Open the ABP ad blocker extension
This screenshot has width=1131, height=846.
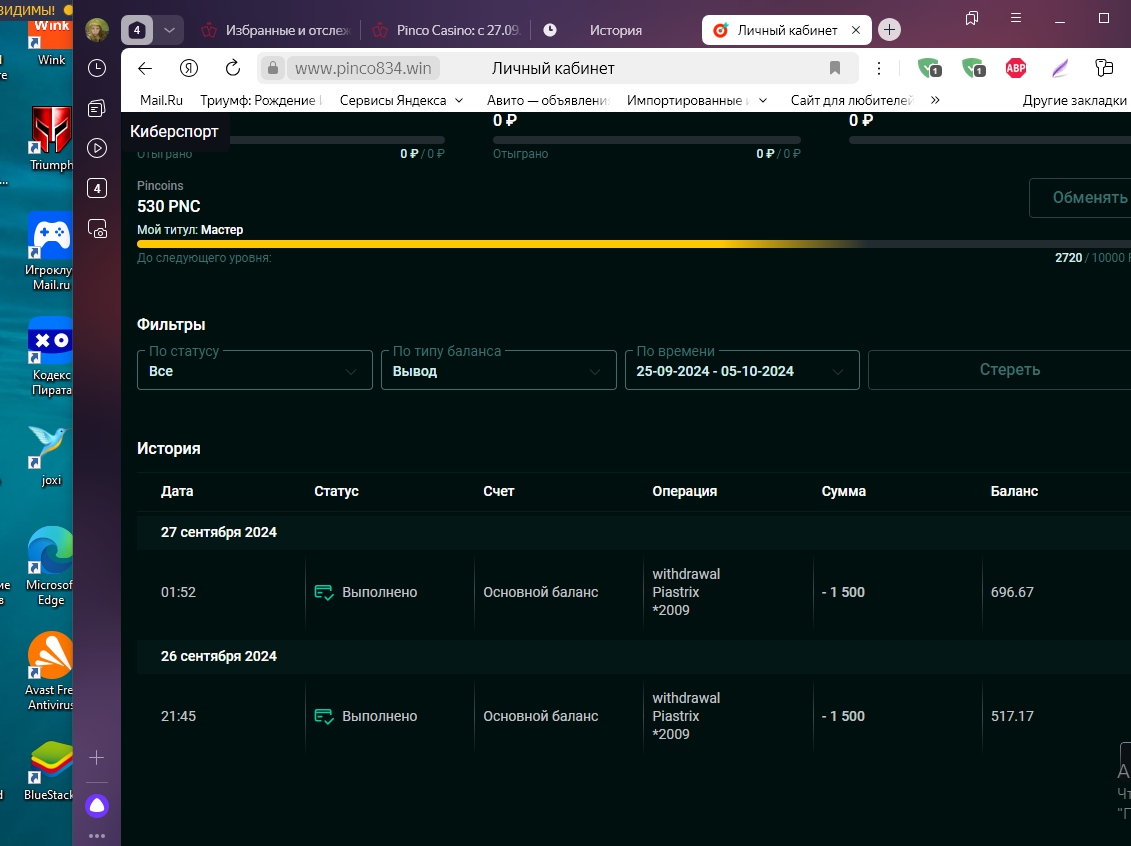(x=1016, y=69)
